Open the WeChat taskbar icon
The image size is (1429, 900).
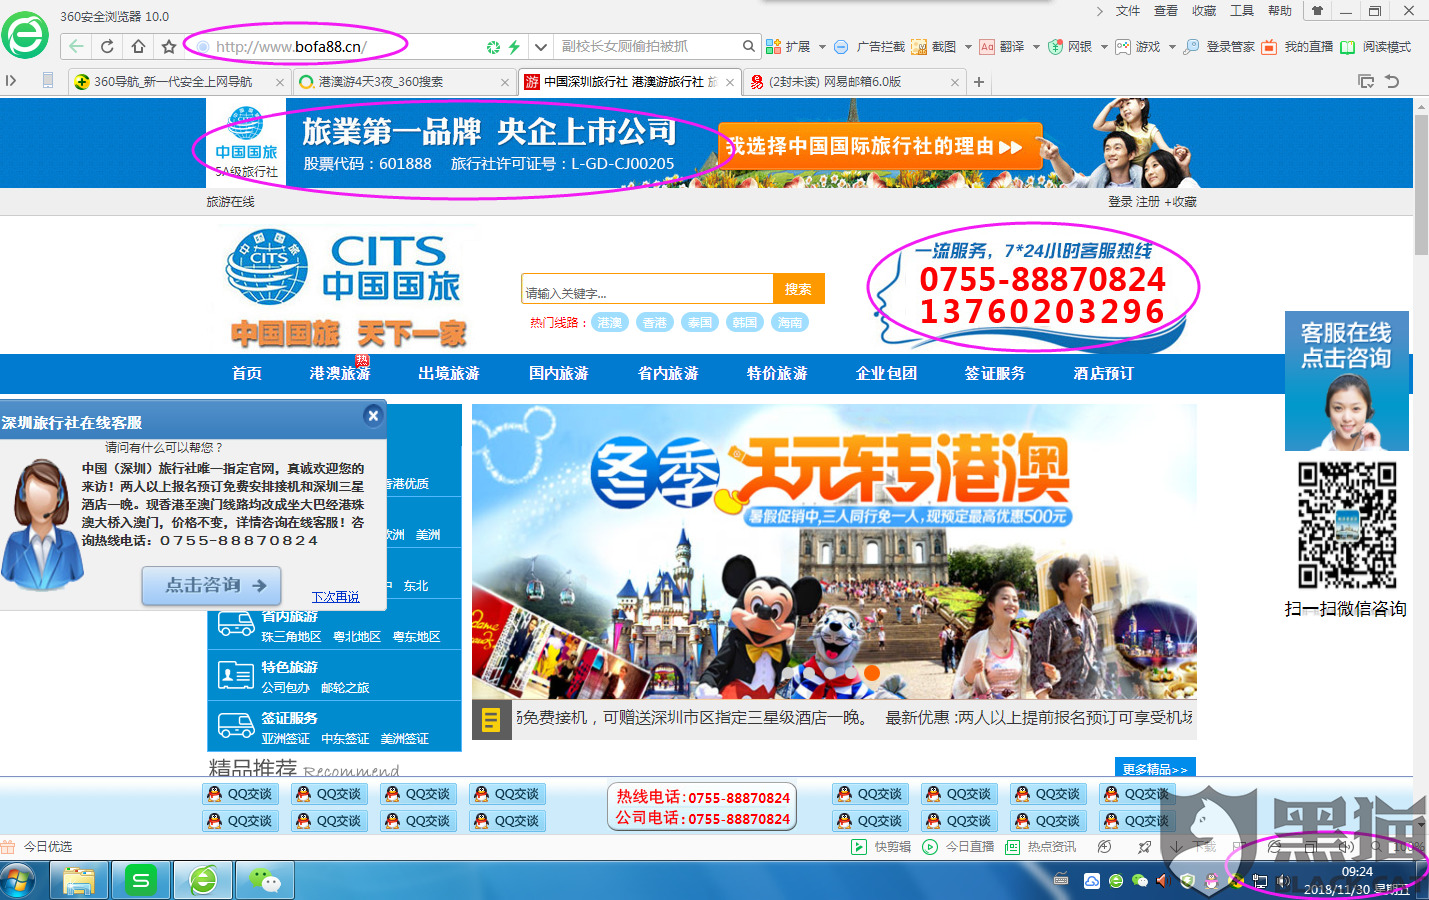[x=264, y=881]
